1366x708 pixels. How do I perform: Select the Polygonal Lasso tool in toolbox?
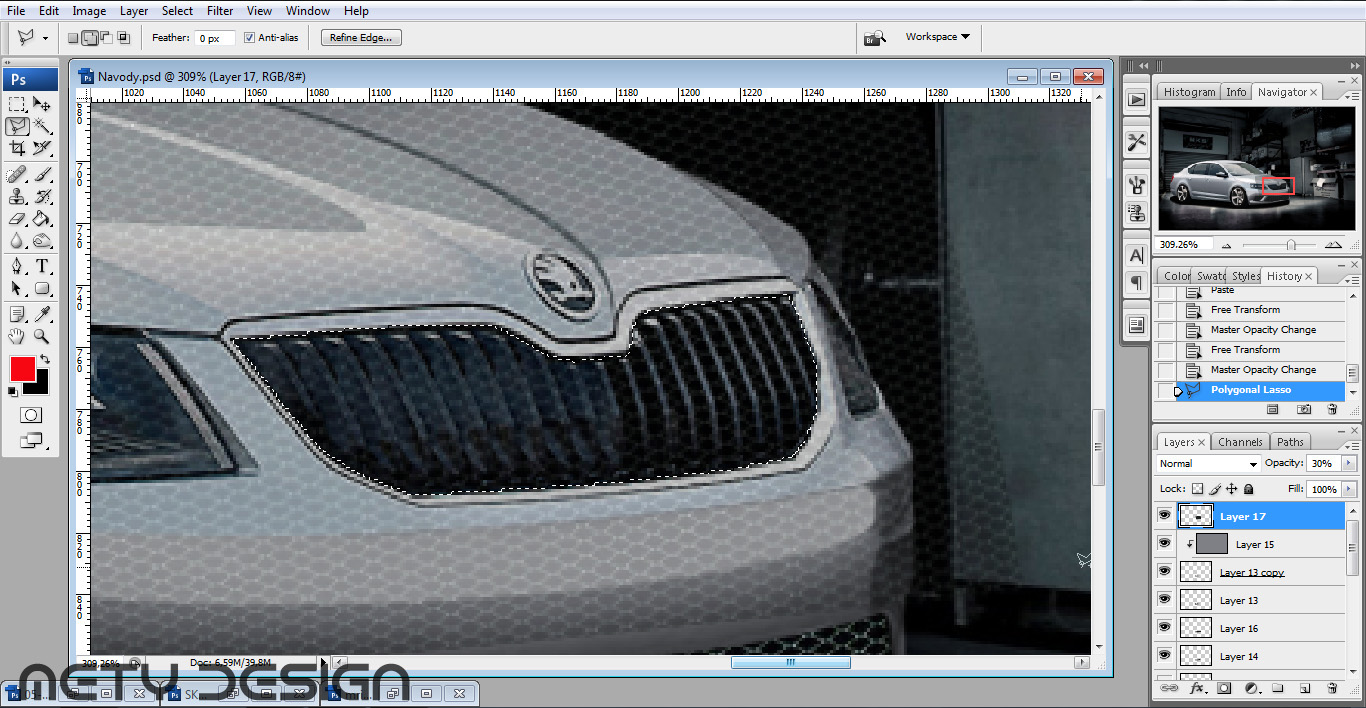tap(17, 126)
